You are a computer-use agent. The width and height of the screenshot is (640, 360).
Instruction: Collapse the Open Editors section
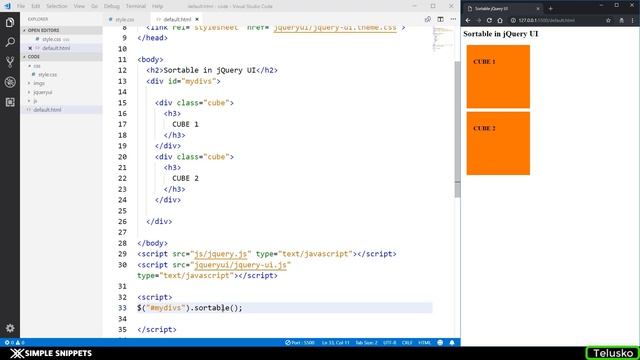point(24,30)
